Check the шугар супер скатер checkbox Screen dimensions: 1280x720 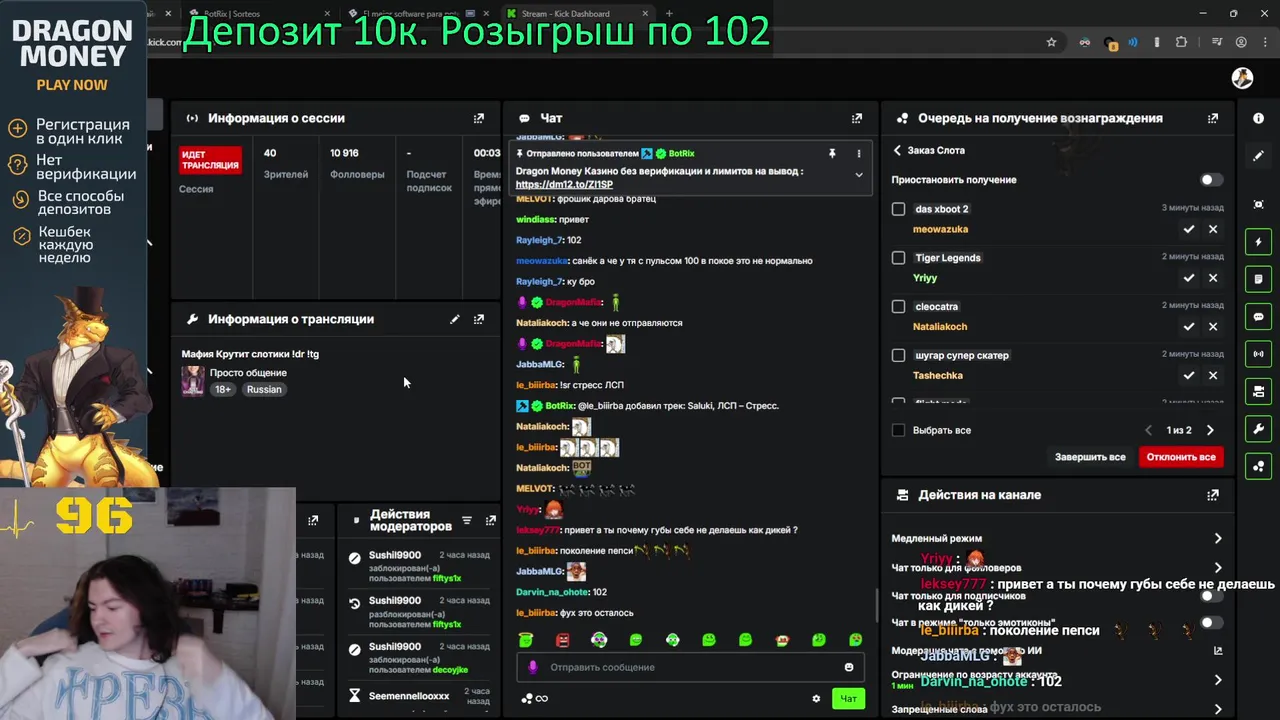[x=898, y=355]
